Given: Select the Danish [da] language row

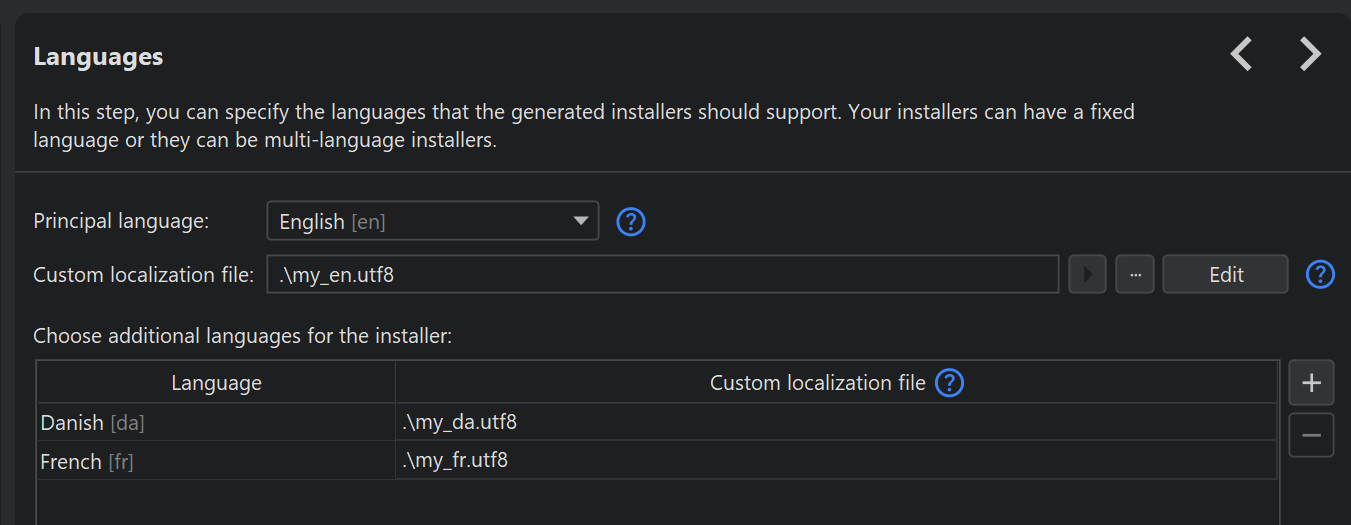Looking at the screenshot, I should tap(215, 423).
